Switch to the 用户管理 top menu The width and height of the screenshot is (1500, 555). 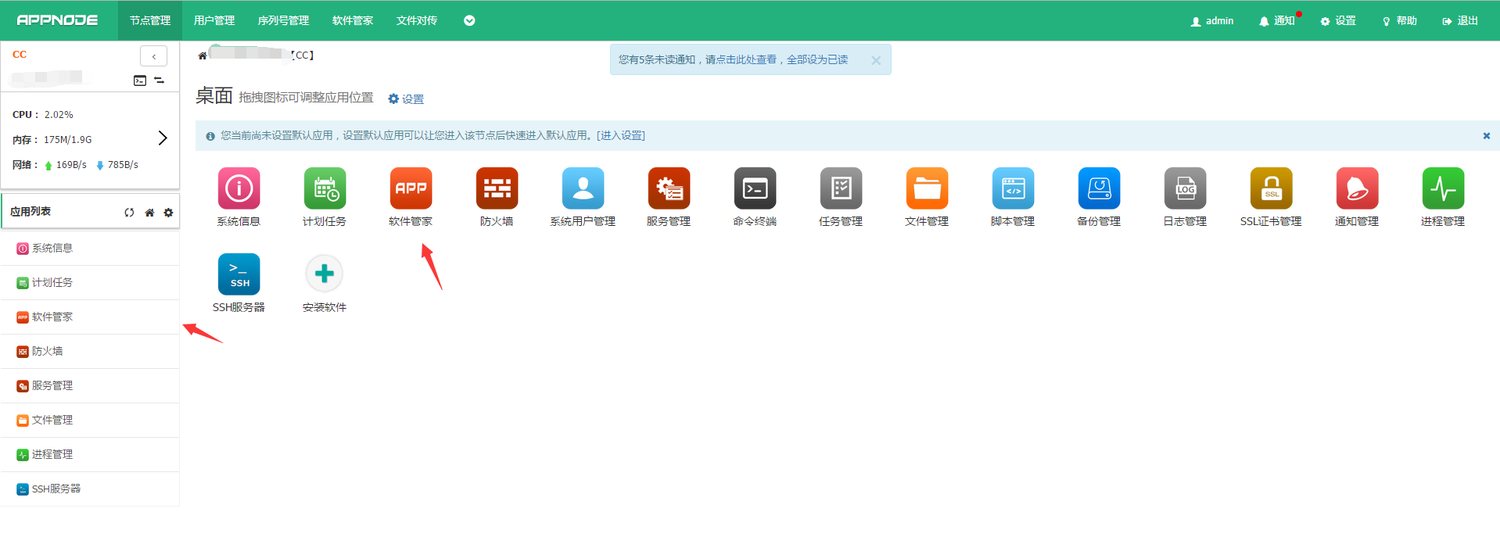(x=214, y=20)
